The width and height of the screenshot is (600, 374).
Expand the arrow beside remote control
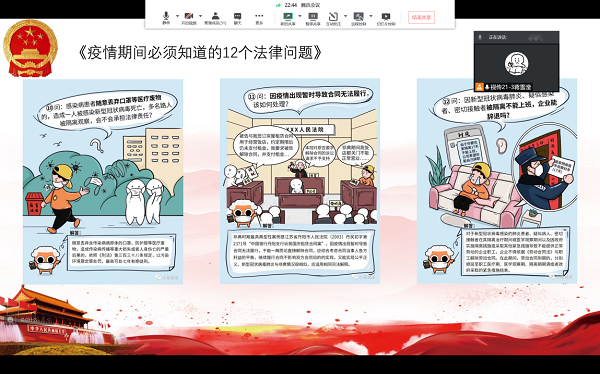pos(370,16)
